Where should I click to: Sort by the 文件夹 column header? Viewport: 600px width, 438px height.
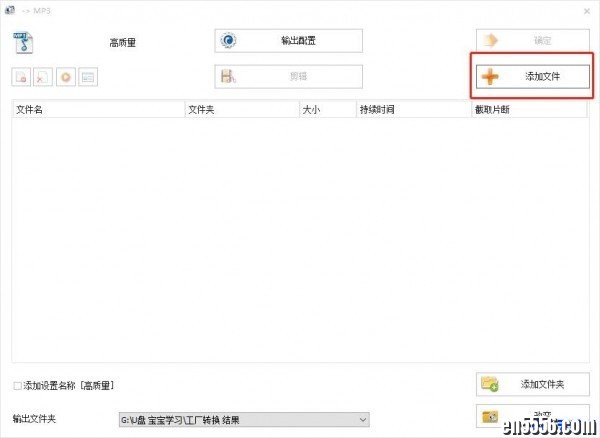coord(241,110)
